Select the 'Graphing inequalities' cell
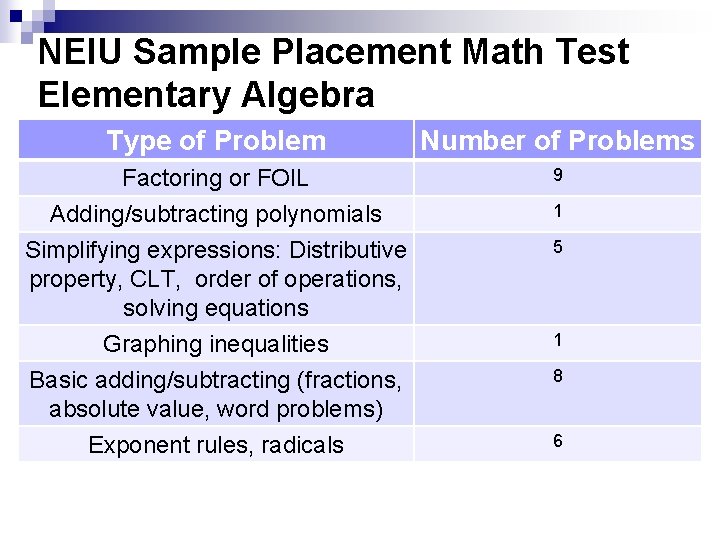Image resolution: width=720 pixels, height=540 pixels. click(216, 344)
